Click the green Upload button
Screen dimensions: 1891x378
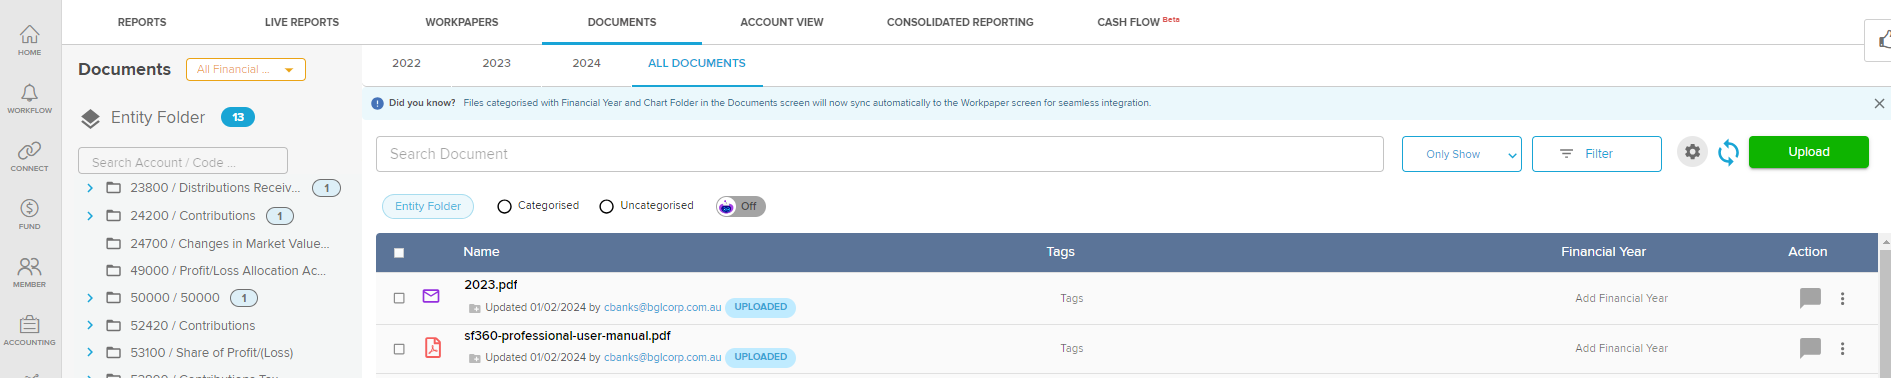tap(1808, 152)
